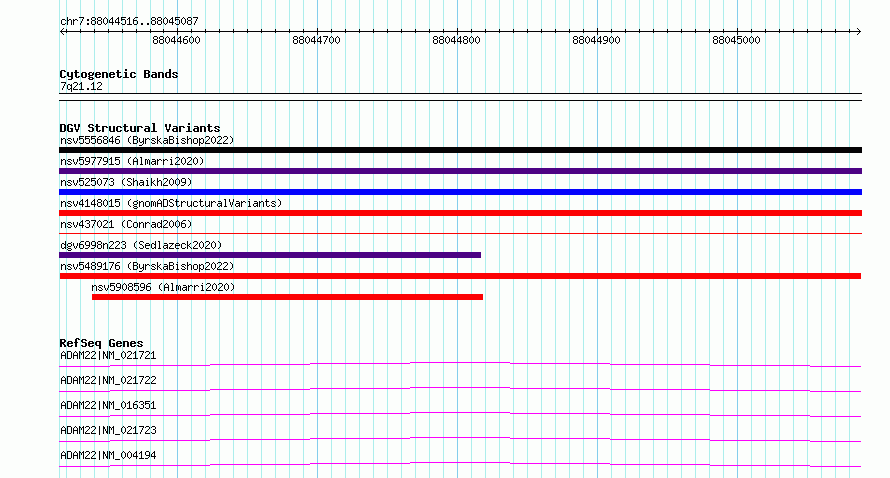Image resolution: width=890 pixels, height=478 pixels.
Task: Open variant nsv437021 (Conrad2006) label
Action: click(x=126, y=224)
